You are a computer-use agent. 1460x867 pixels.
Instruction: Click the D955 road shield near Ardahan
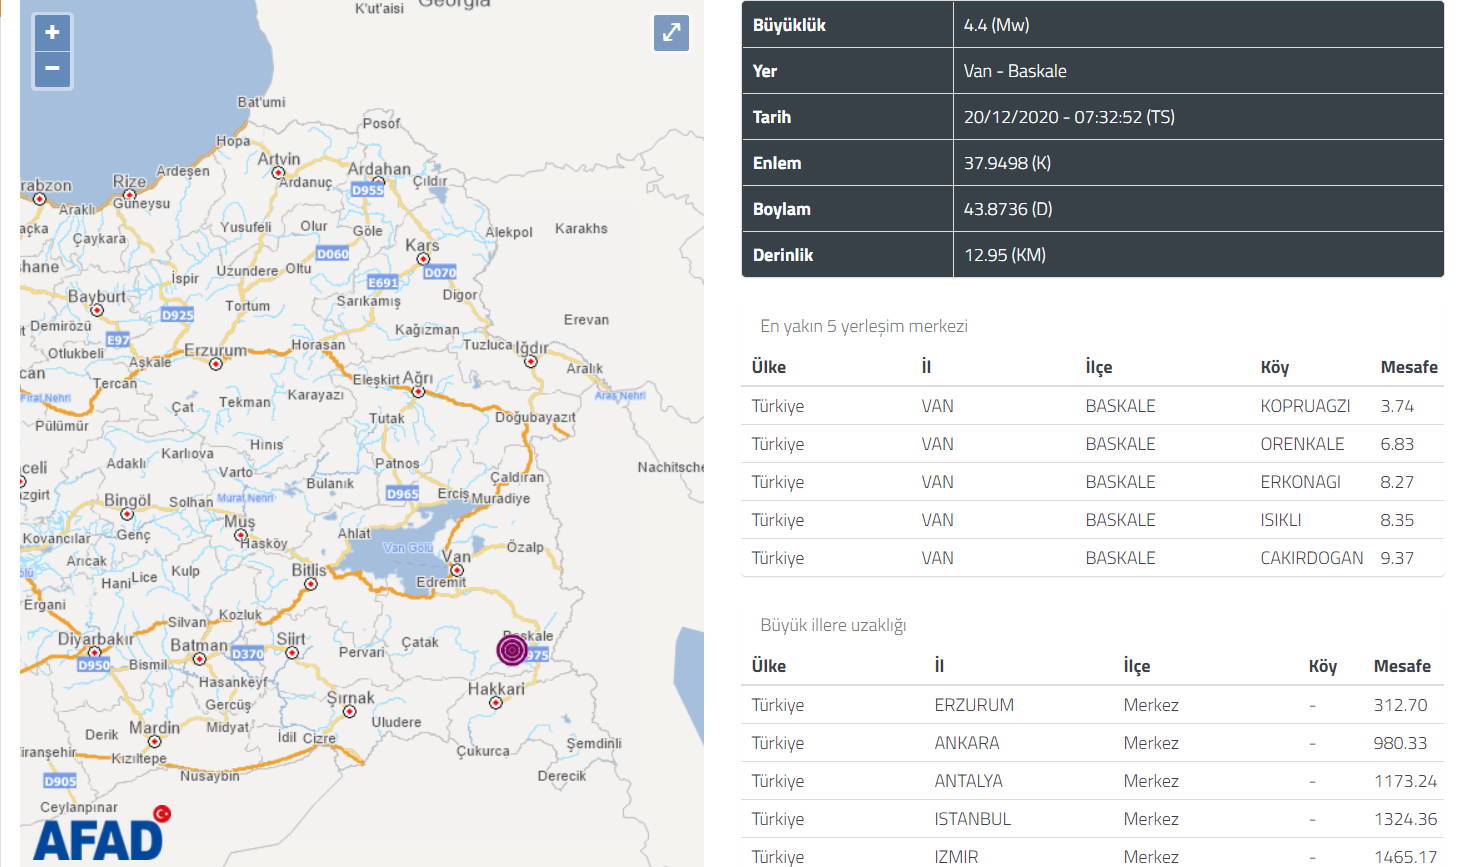[x=367, y=189]
